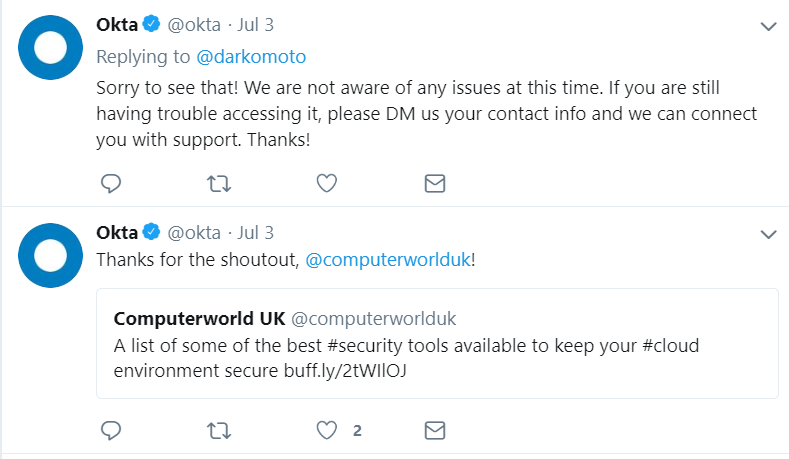Open the @computerworlduk mention in tweet text
The width and height of the screenshot is (789, 459).
[388, 260]
